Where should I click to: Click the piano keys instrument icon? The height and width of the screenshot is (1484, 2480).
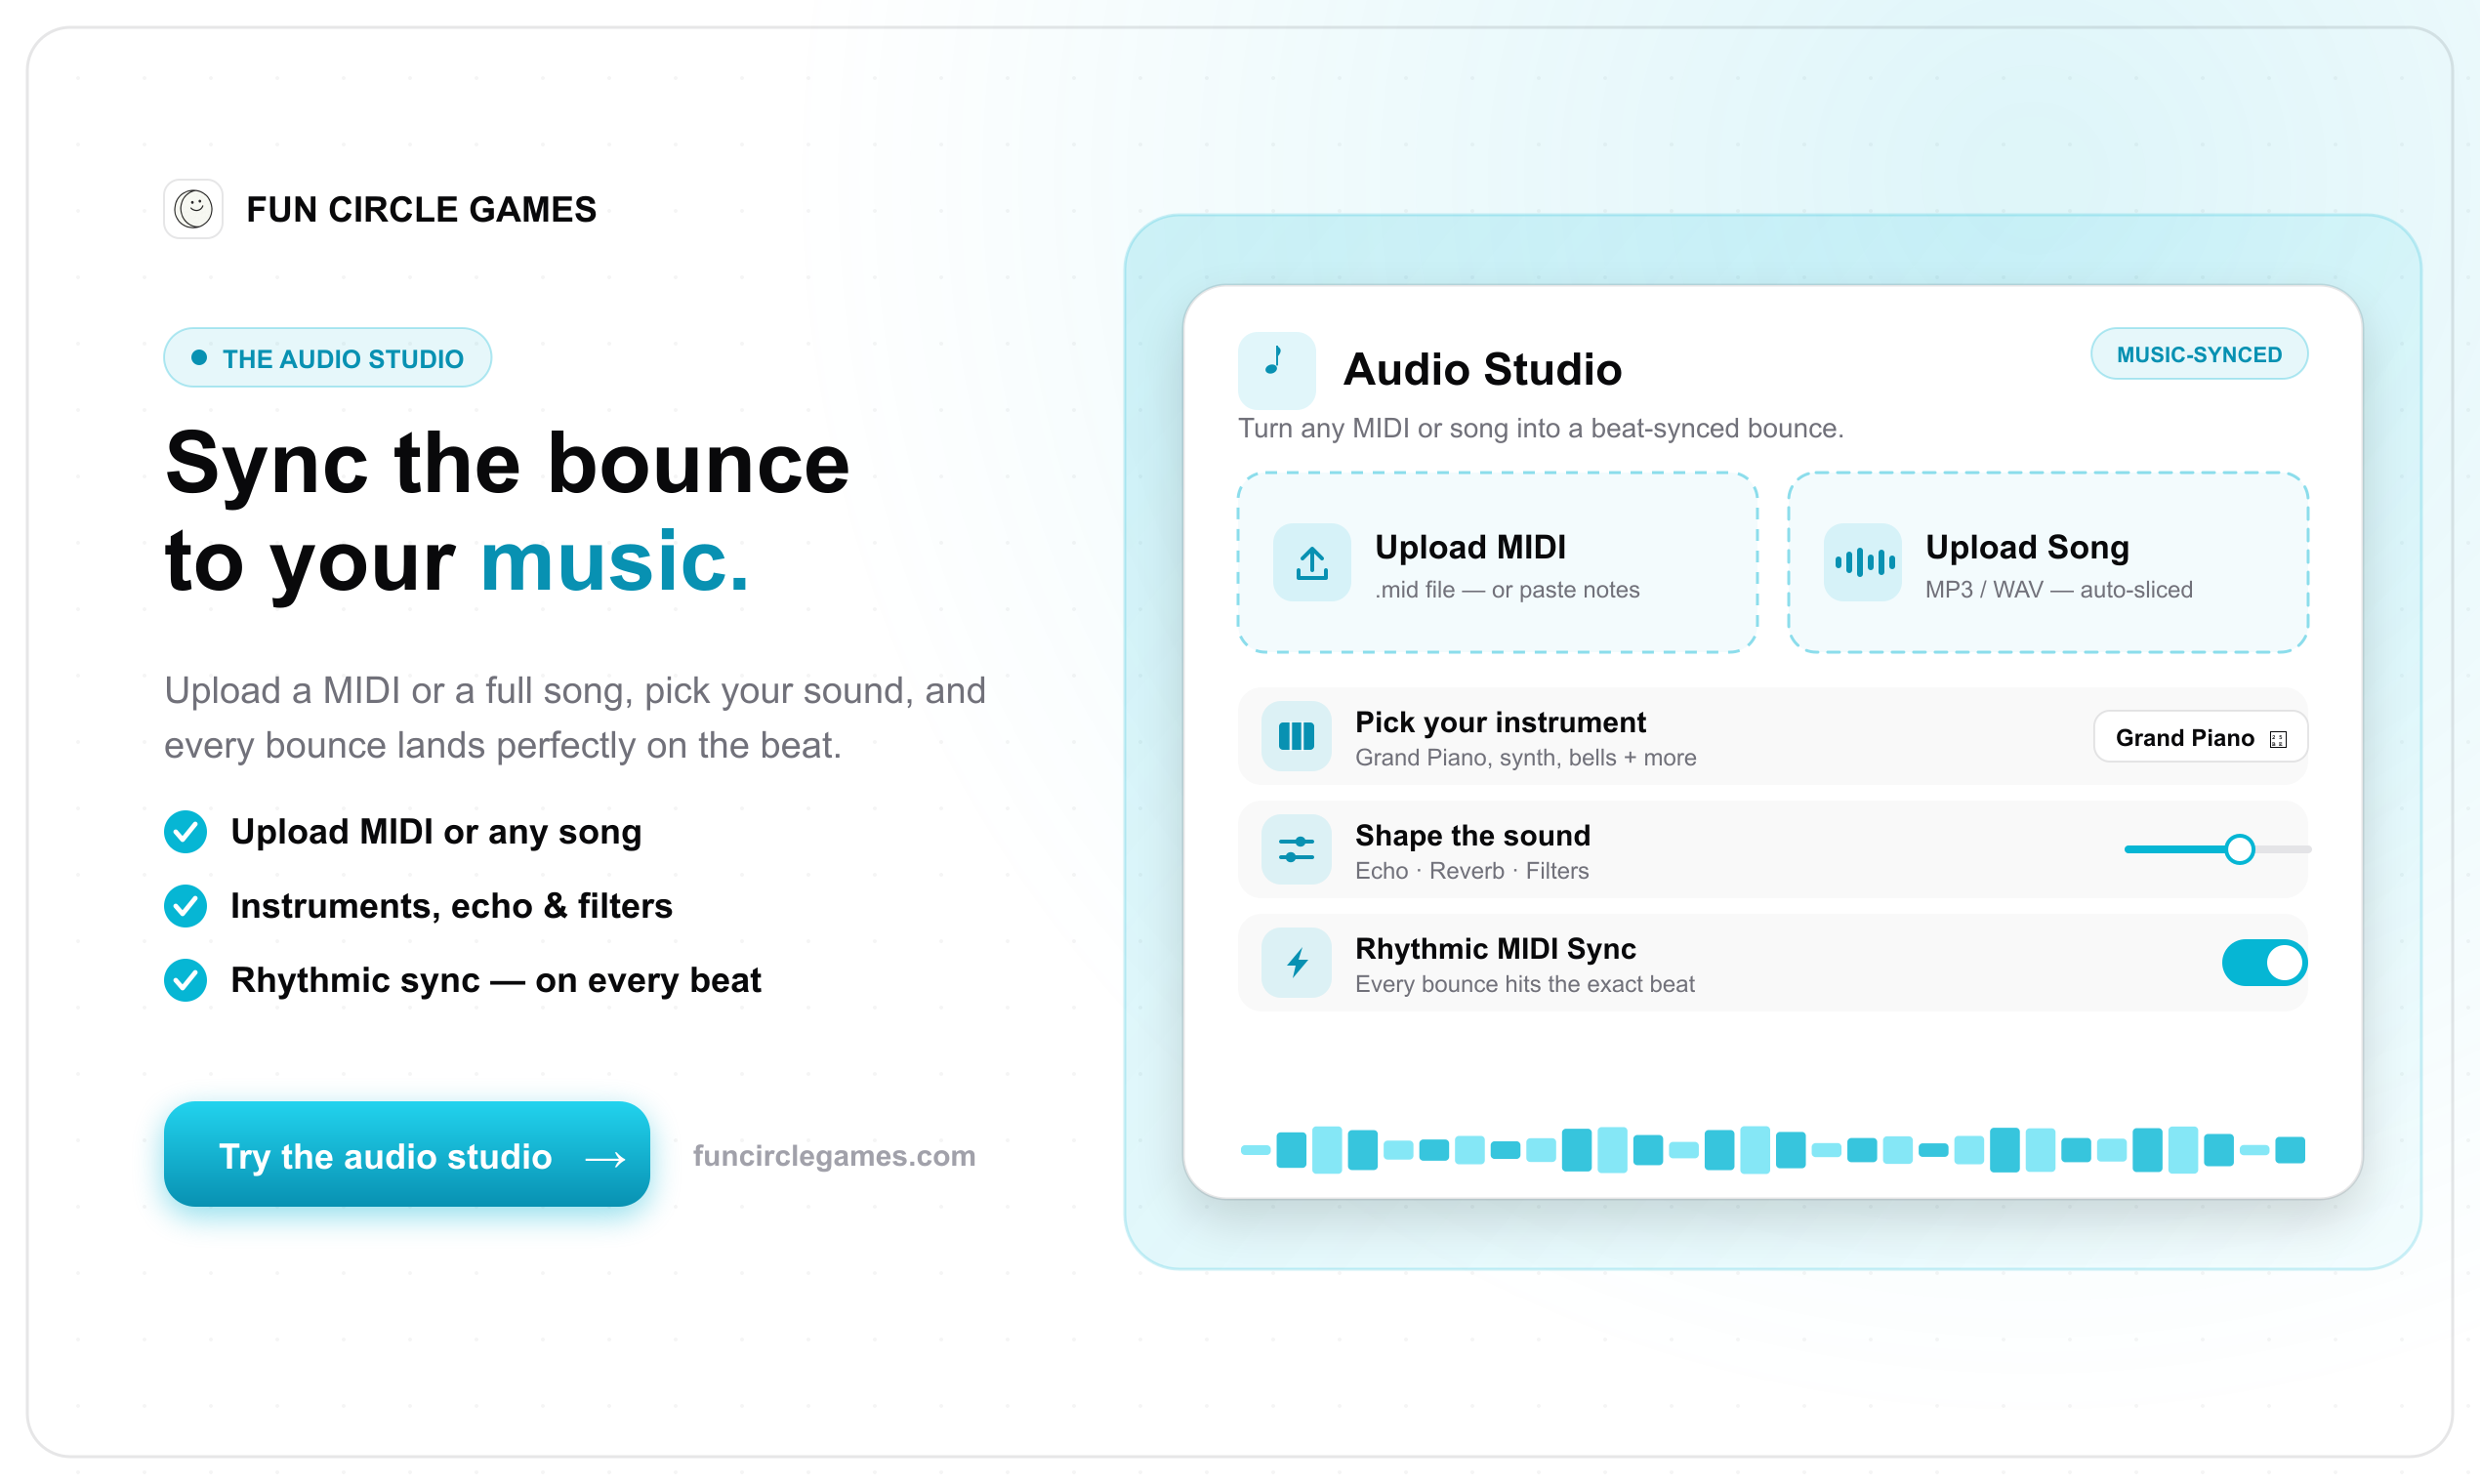pos(1296,737)
